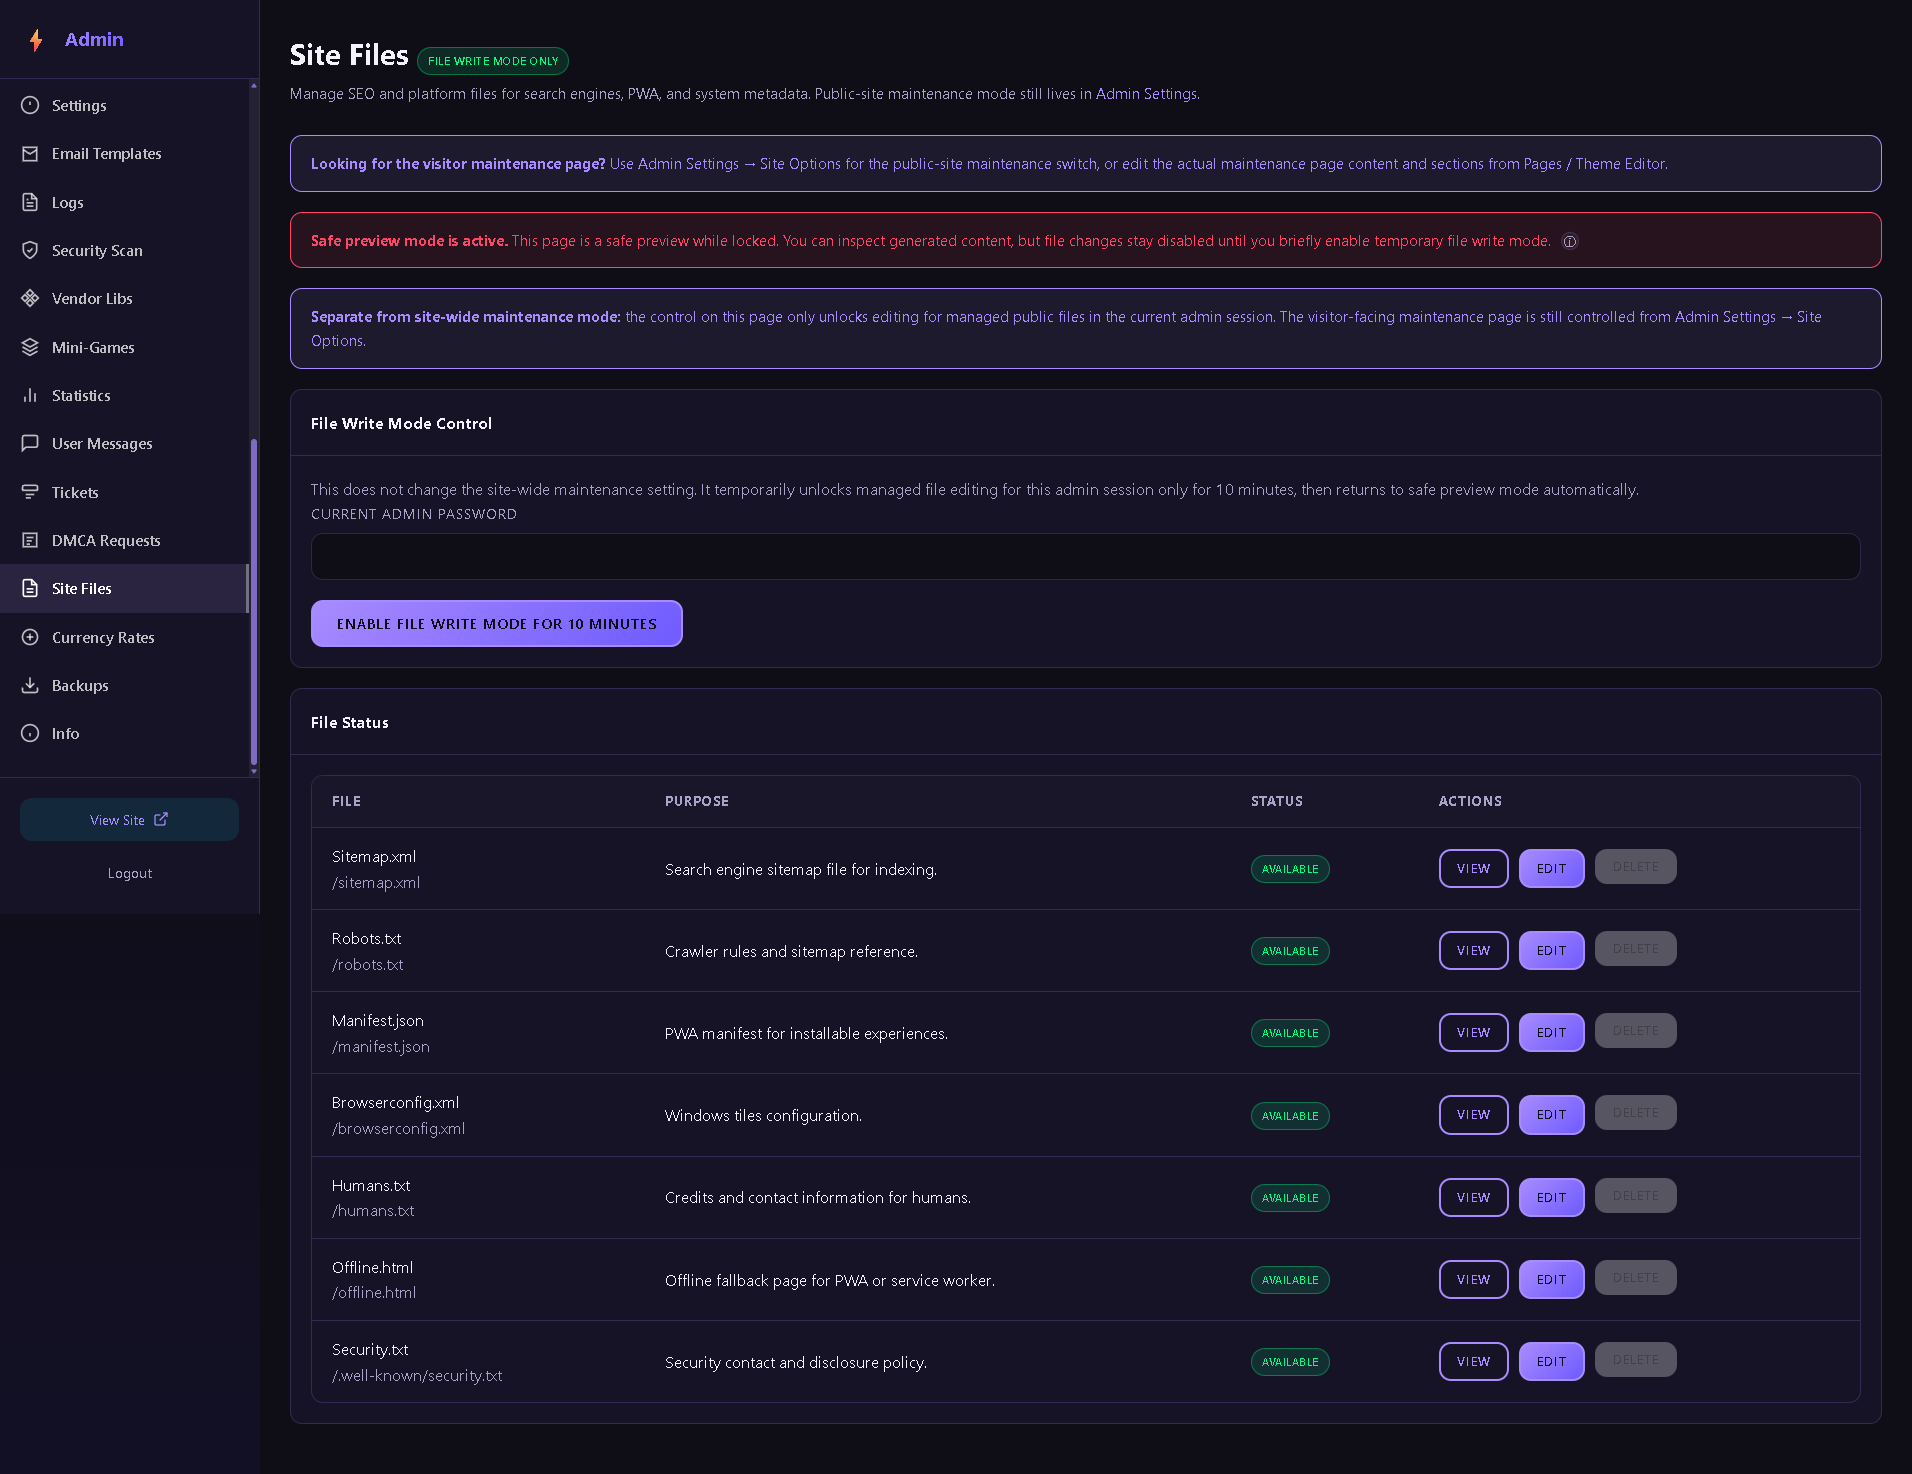Click the Logout link
Screen dimensions: 1912x1474
(x=130, y=873)
